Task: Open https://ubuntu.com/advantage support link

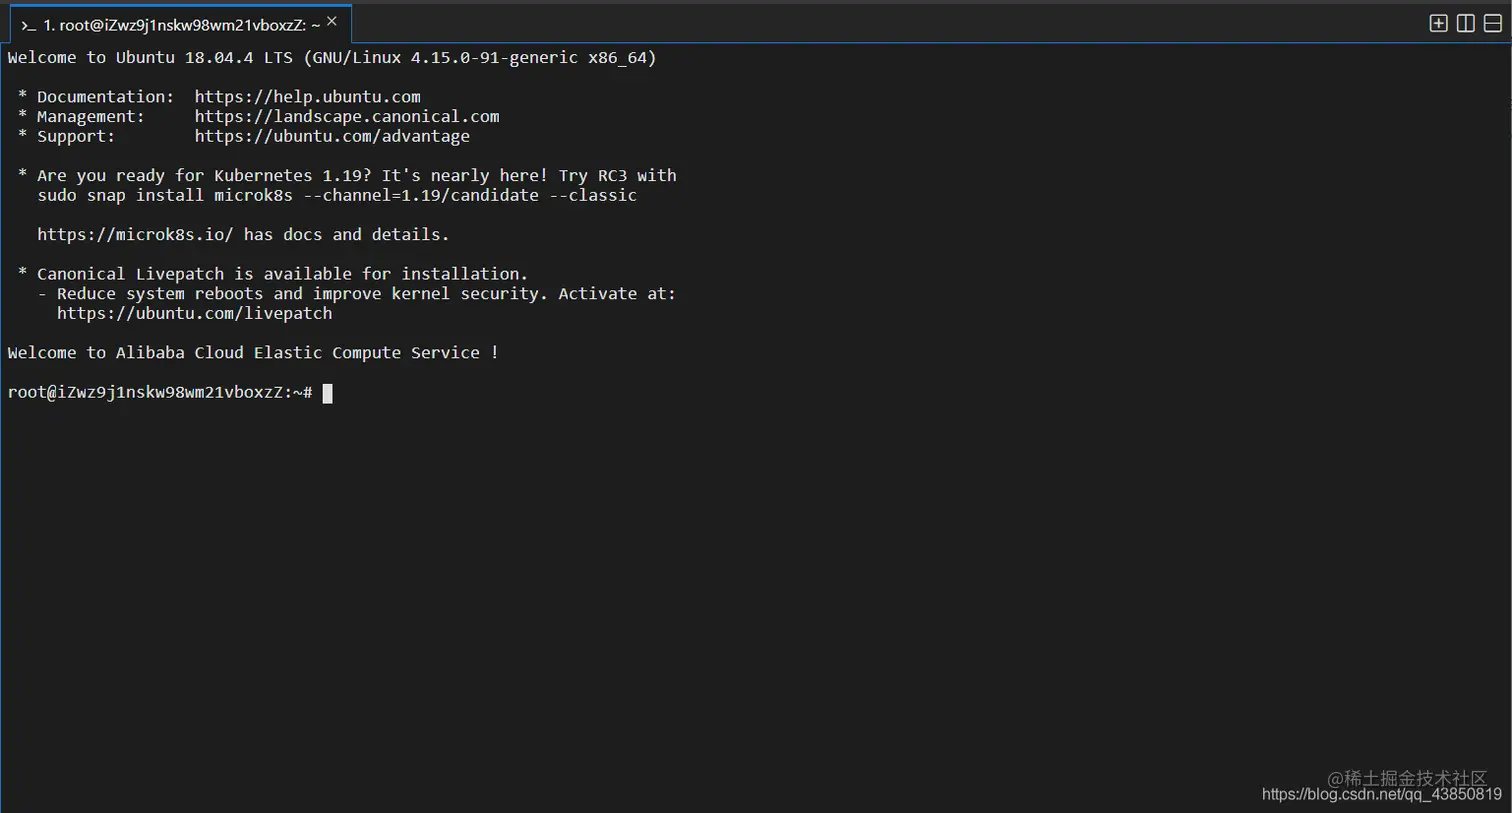Action: pyautogui.click(x=332, y=136)
